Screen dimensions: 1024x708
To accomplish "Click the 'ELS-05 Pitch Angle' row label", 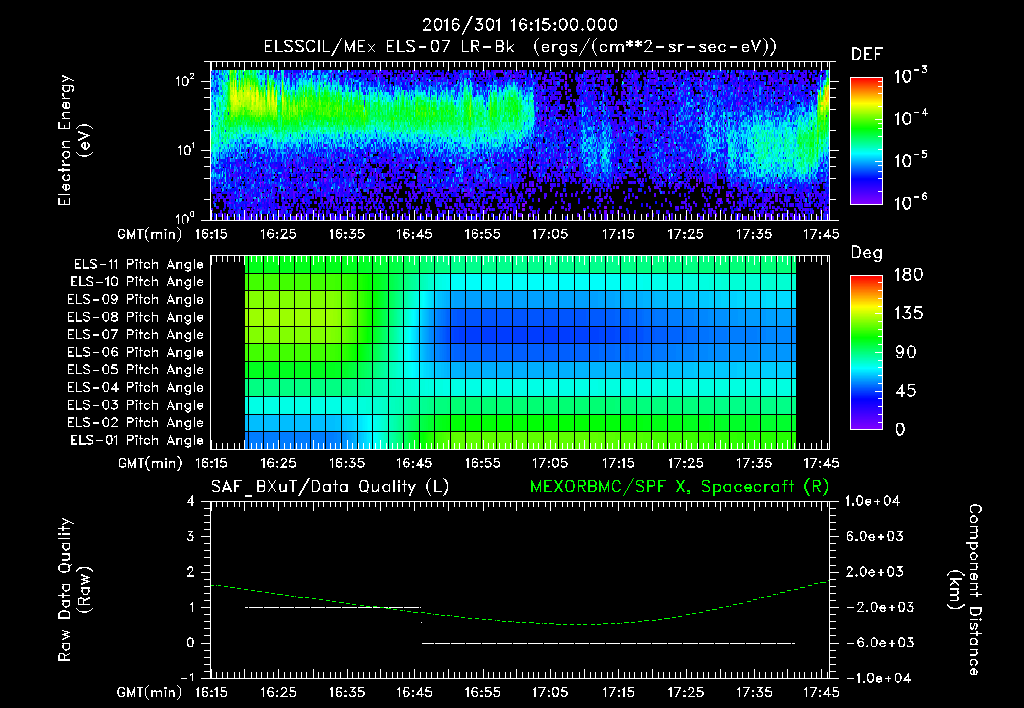I will tap(135, 370).
